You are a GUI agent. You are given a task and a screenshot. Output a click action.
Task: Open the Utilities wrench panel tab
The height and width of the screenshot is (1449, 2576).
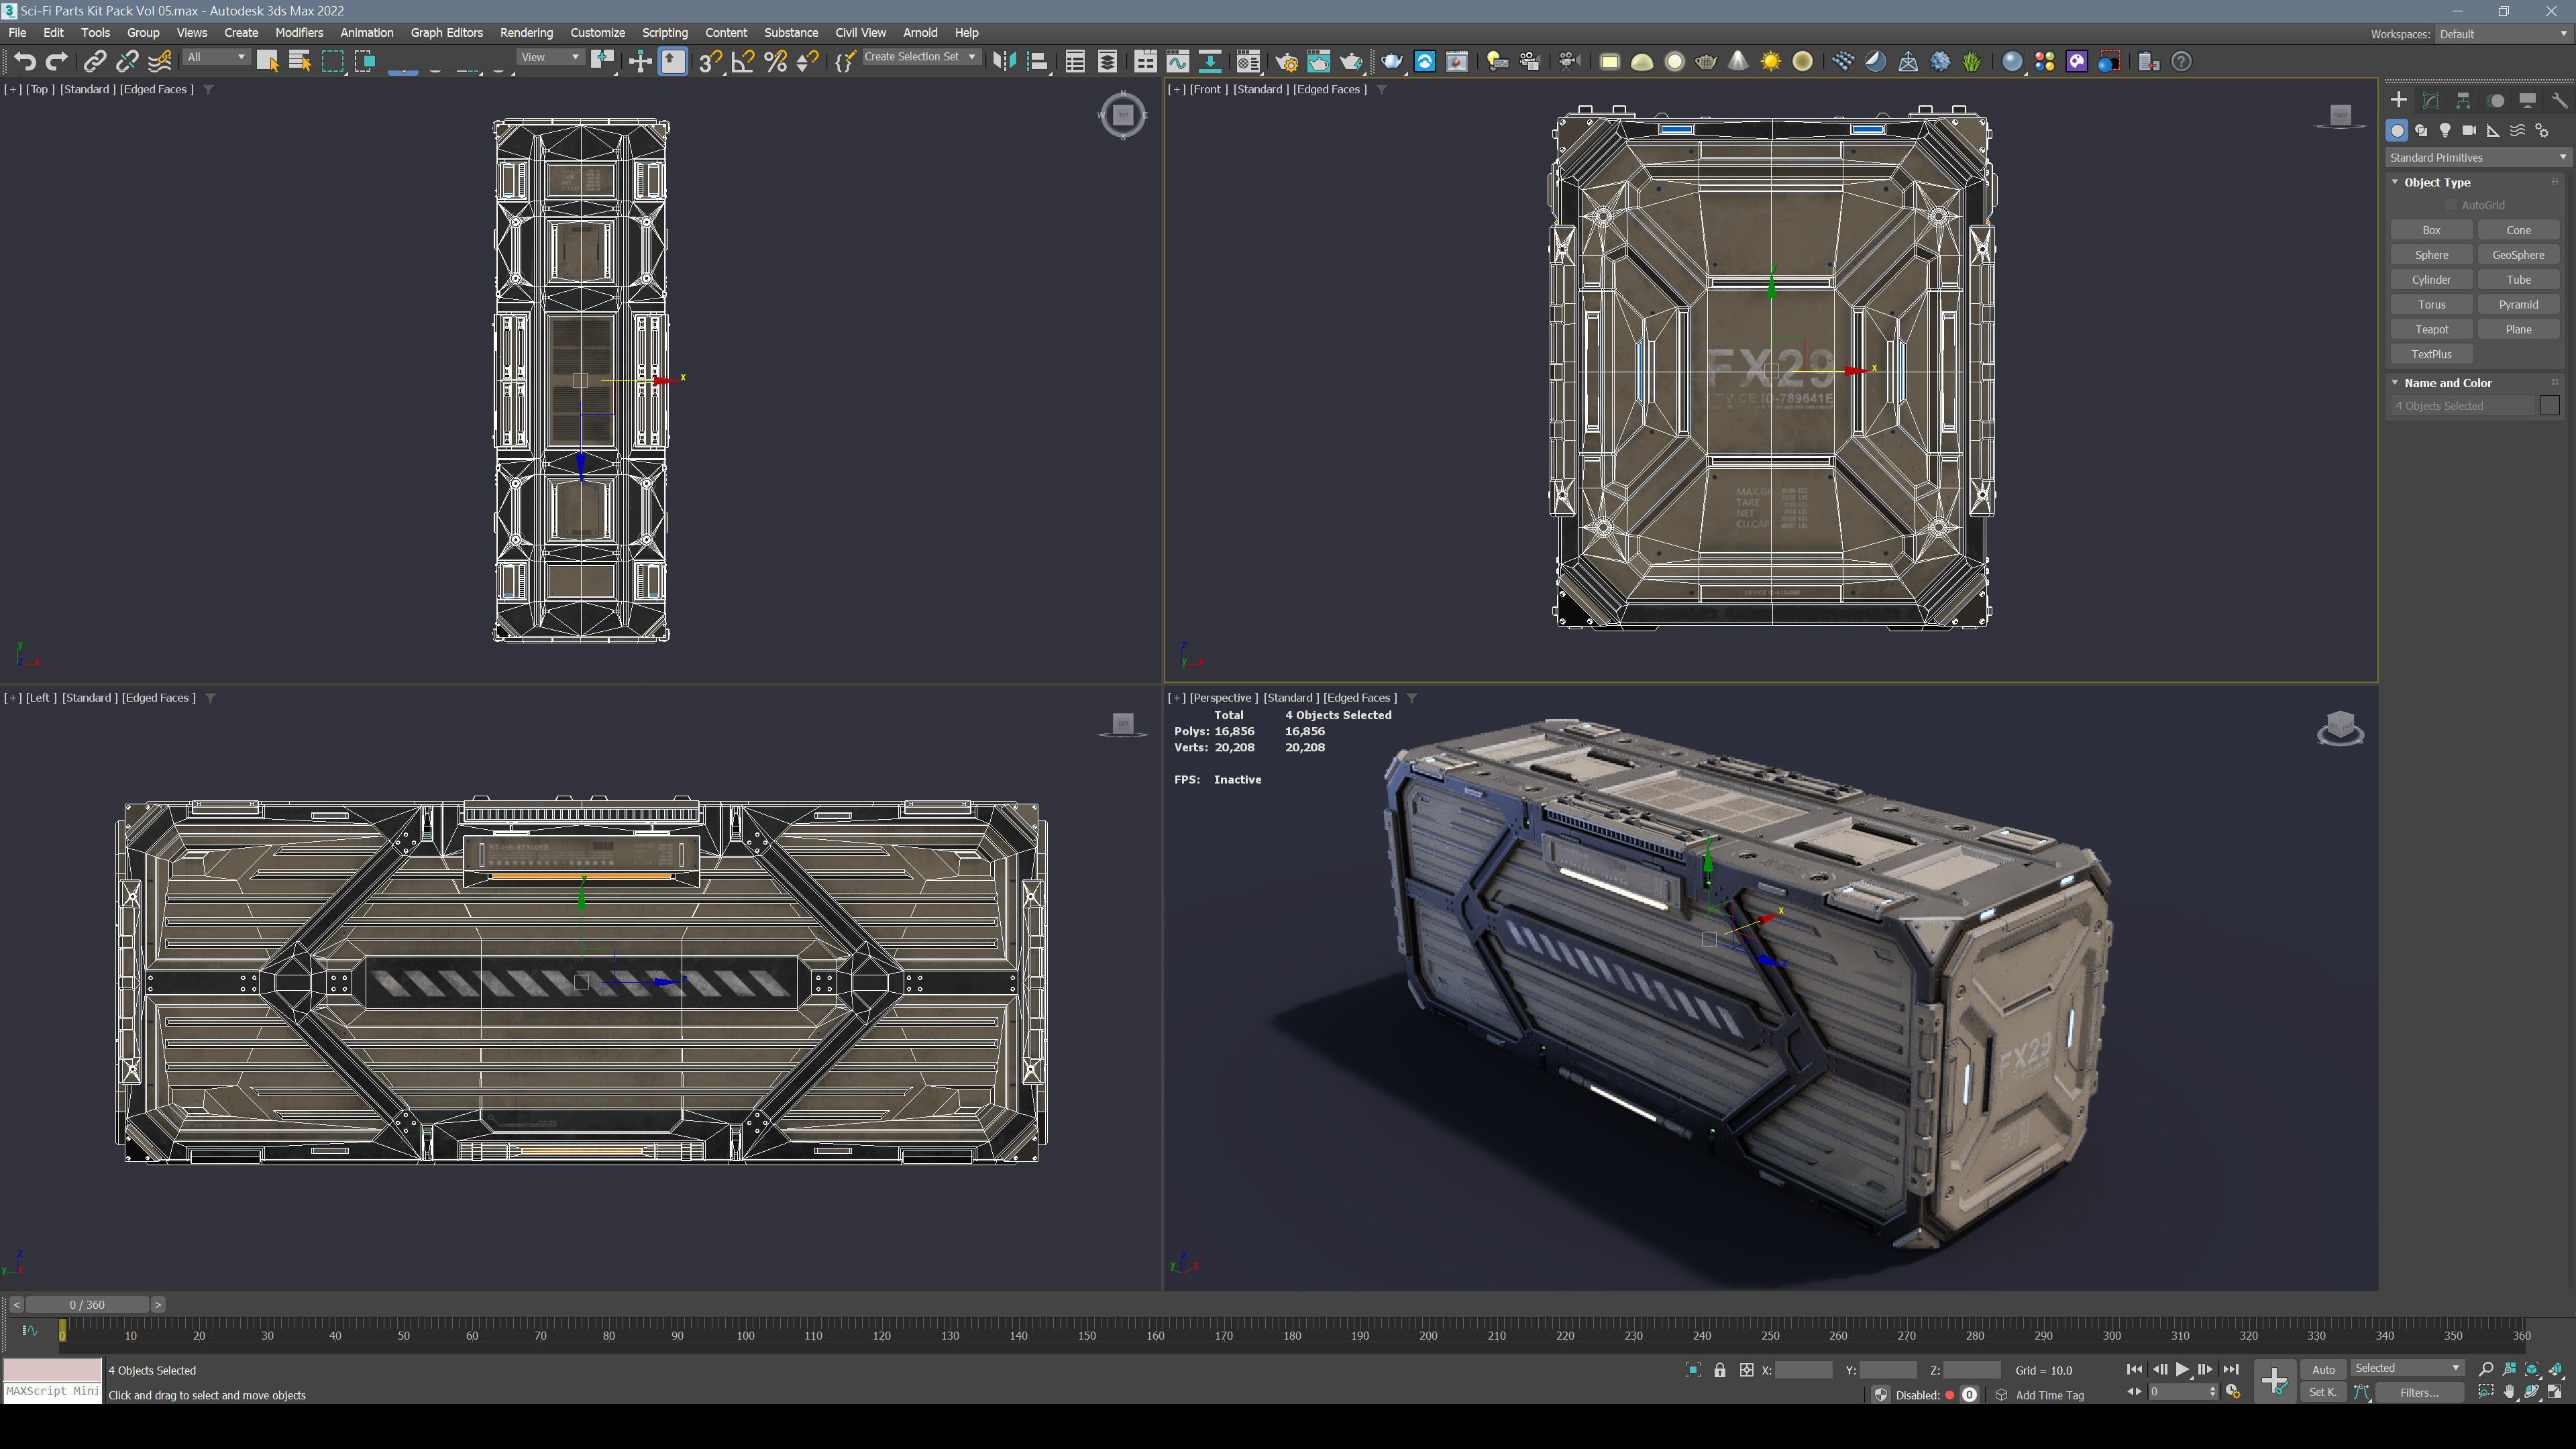[x=2559, y=100]
